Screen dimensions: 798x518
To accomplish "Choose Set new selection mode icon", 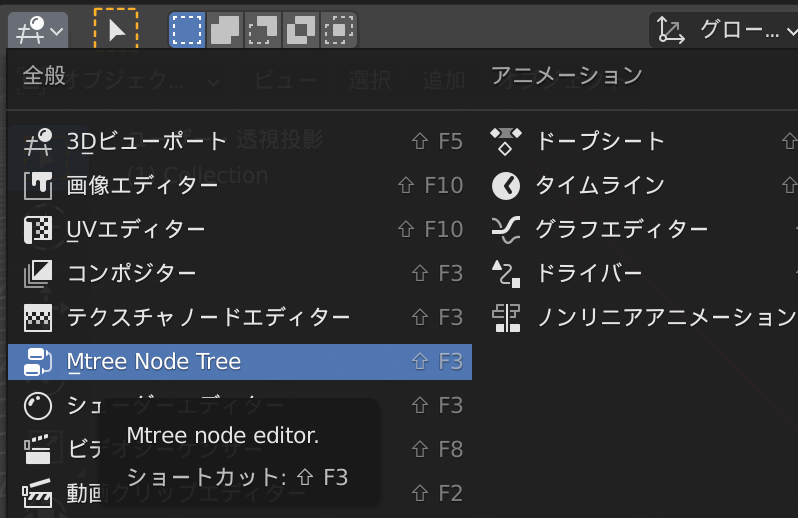I will [x=187, y=30].
